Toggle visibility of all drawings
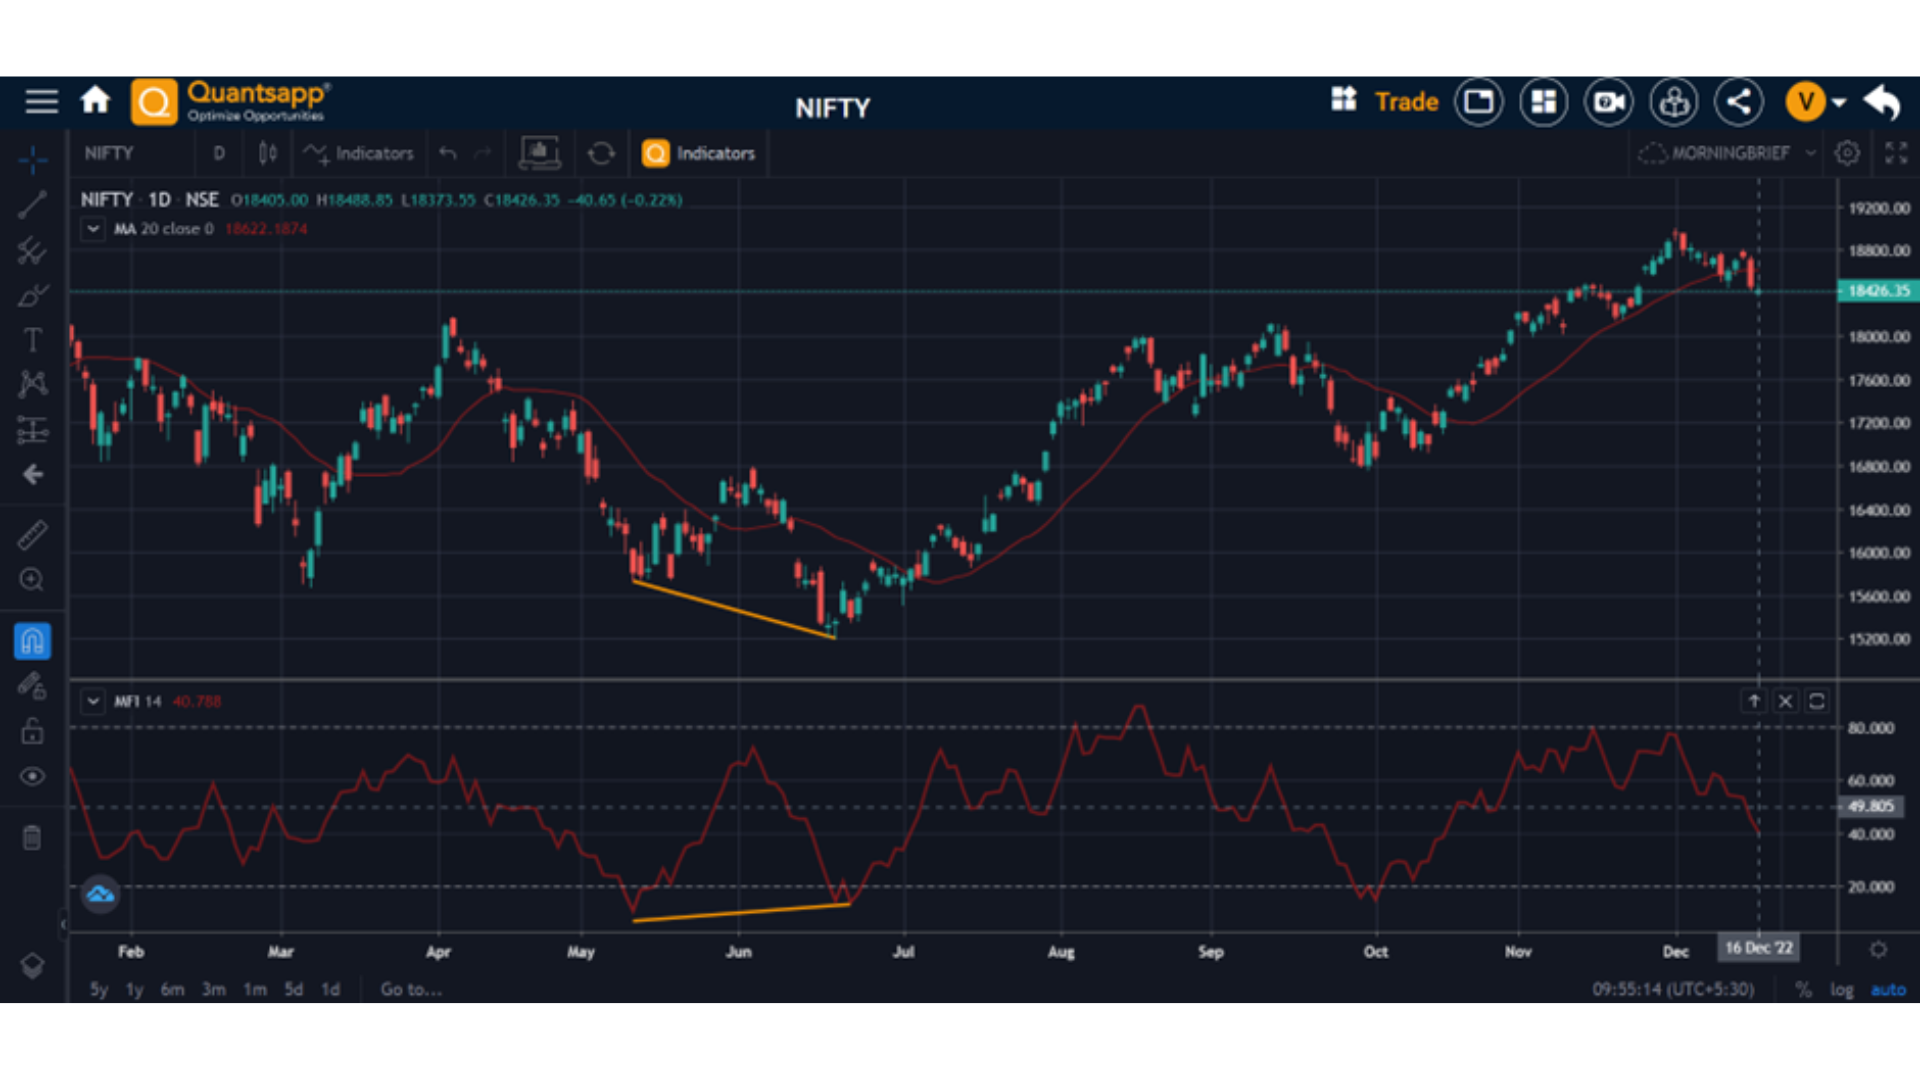 coord(32,777)
